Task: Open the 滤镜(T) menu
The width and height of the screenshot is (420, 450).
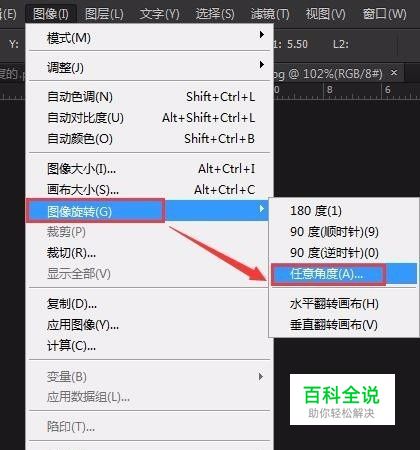Action: coord(270,14)
